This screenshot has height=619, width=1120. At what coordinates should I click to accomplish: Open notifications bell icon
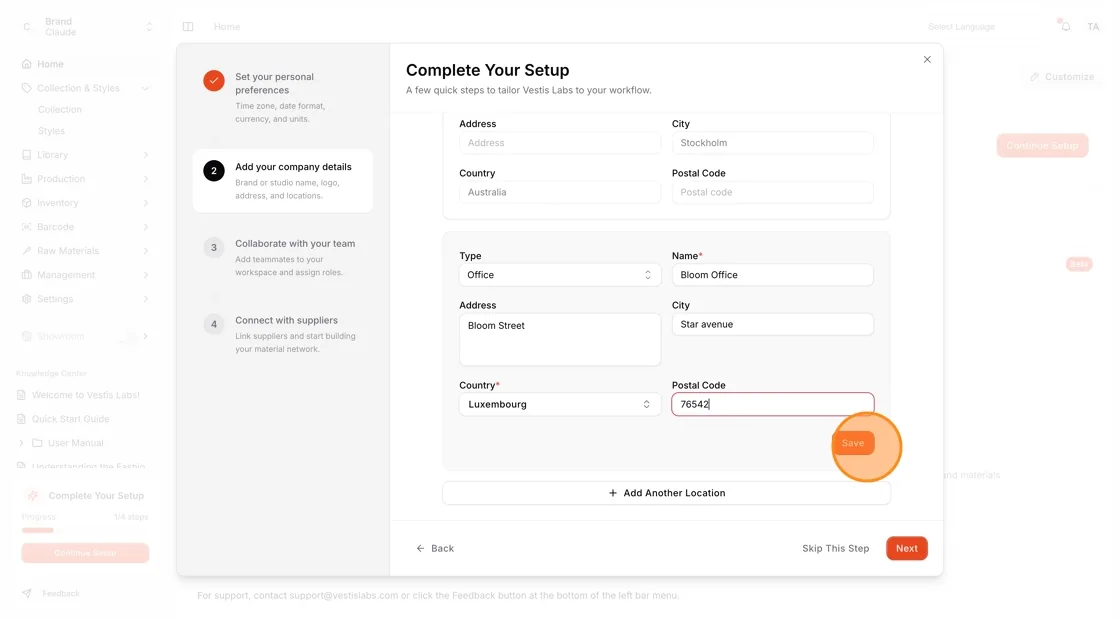(x=1065, y=26)
